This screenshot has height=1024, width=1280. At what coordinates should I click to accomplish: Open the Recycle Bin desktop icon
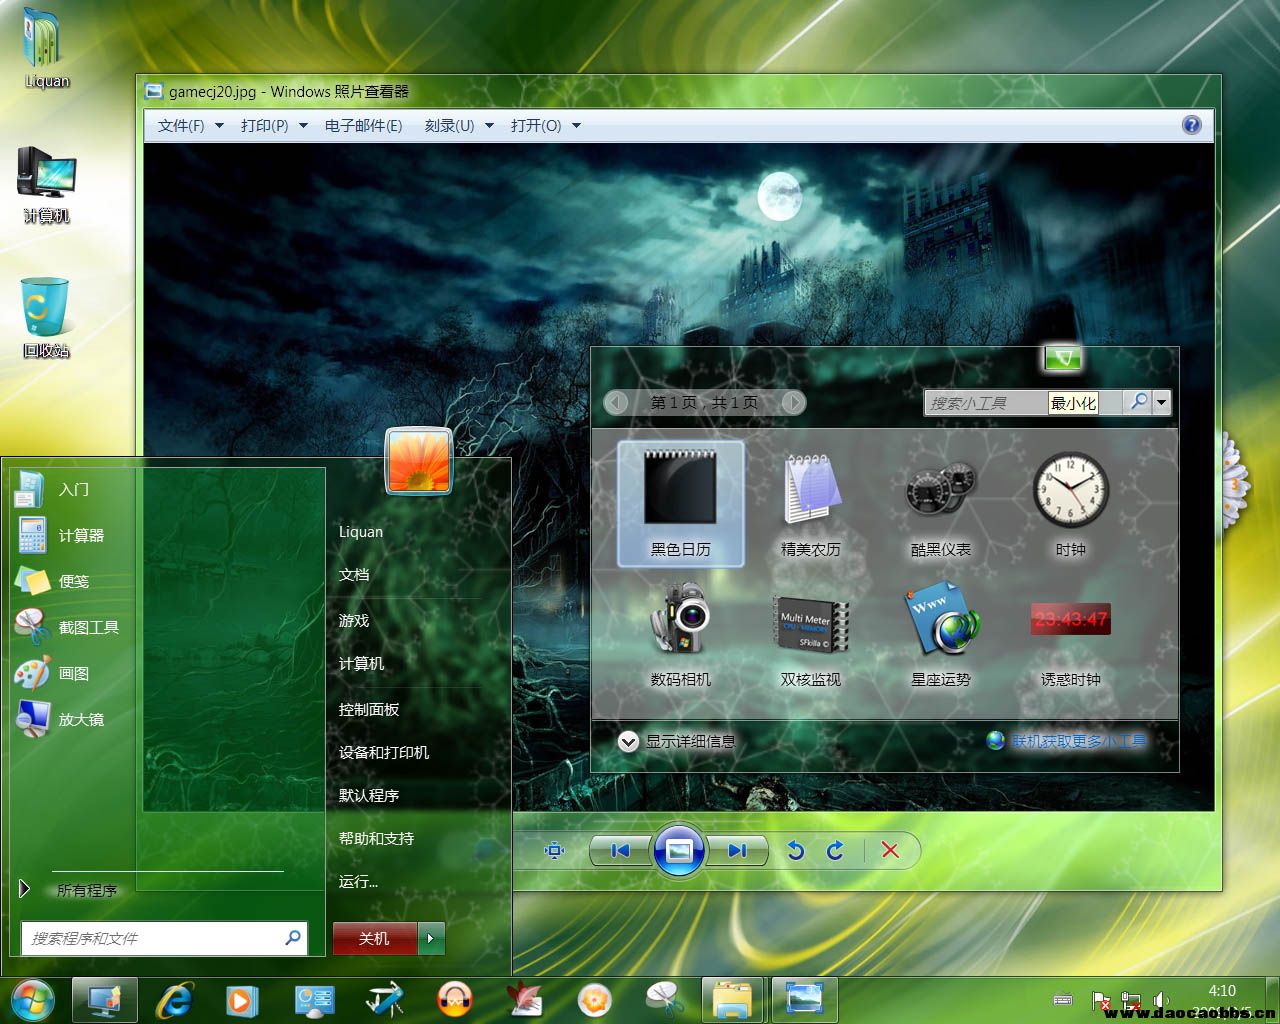[x=45, y=317]
